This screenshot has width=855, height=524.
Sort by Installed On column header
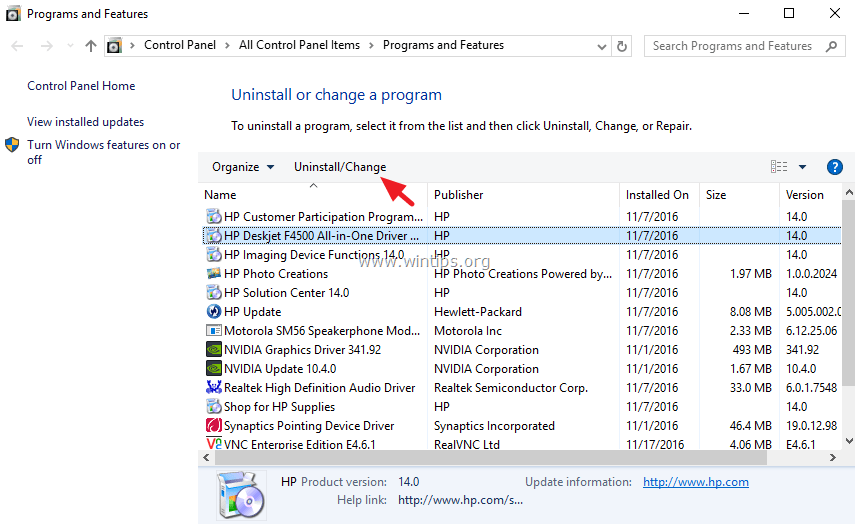tap(657, 195)
